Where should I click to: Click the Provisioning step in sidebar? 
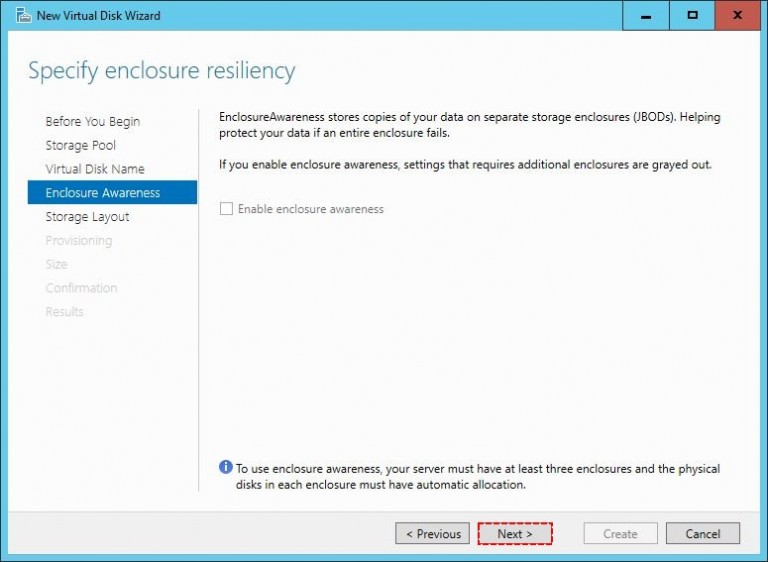pos(78,241)
